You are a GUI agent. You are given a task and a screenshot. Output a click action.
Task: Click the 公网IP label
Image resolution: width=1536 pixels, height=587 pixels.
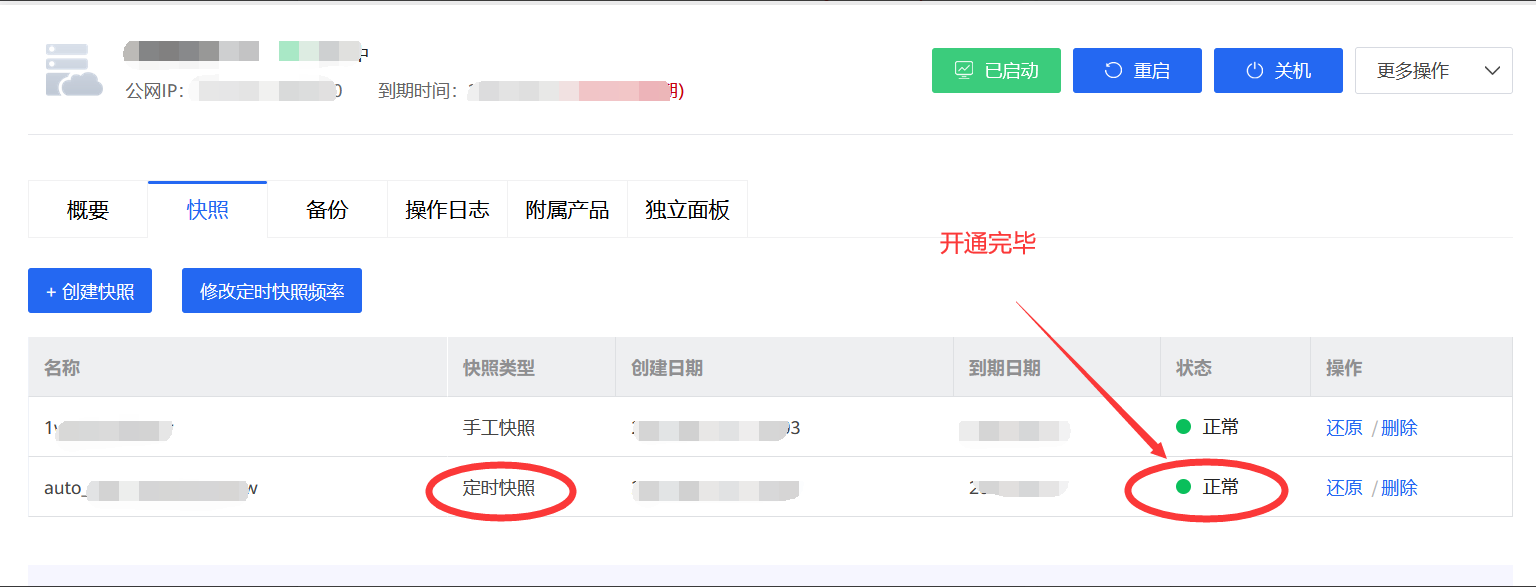[155, 91]
